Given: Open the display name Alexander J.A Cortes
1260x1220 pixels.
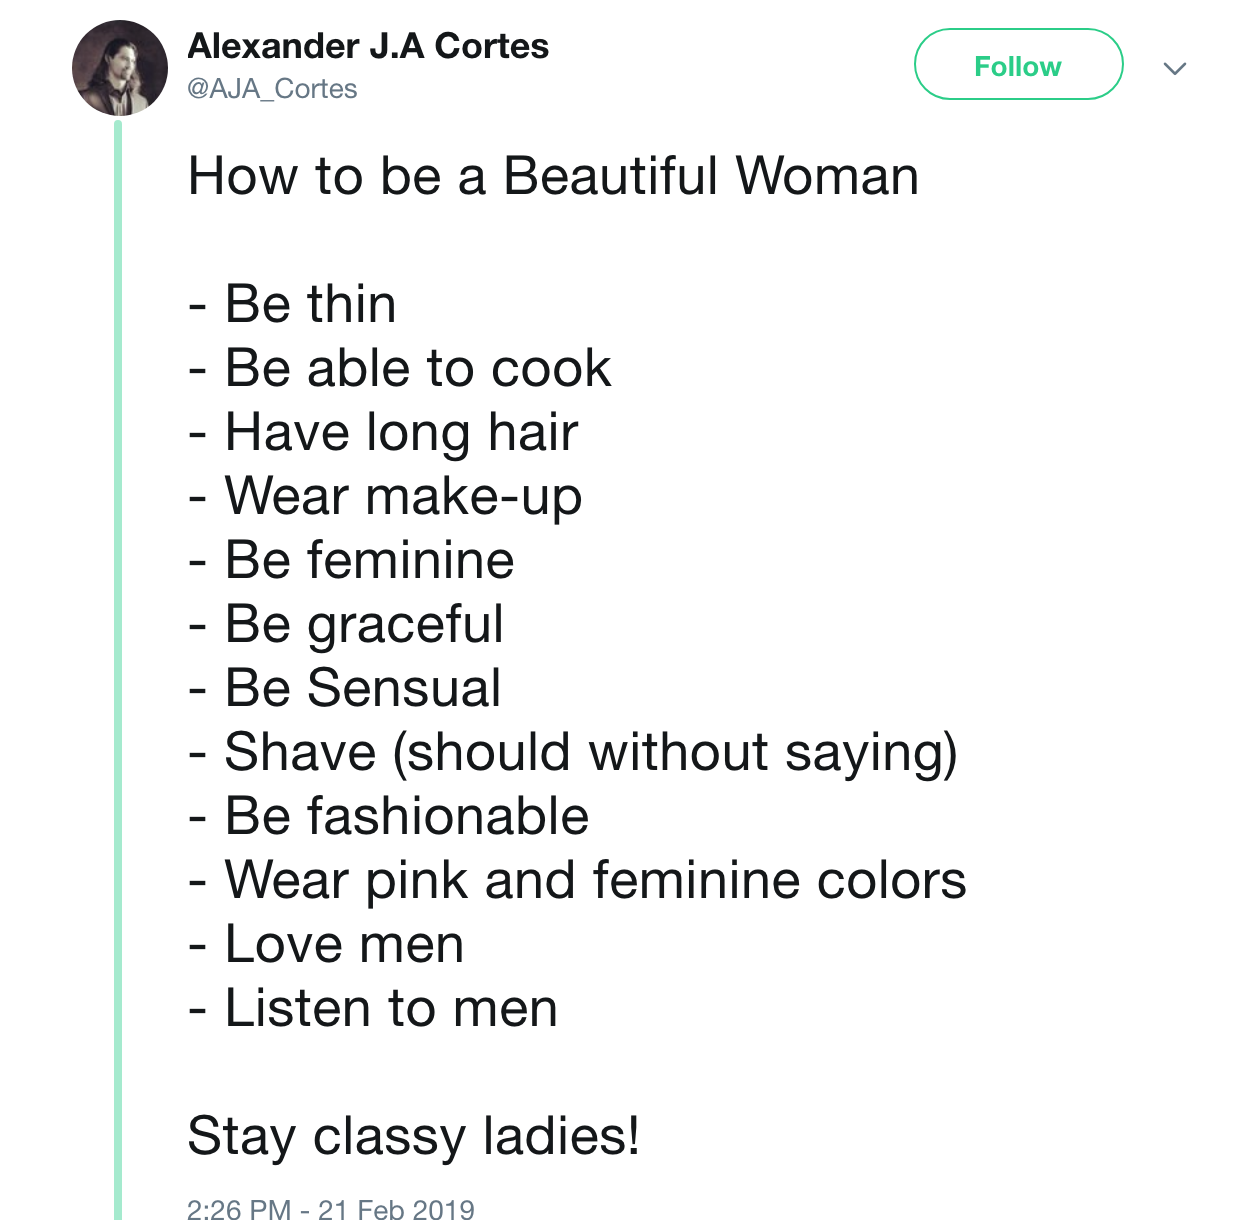Looking at the screenshot, I should pyautogui.click(x=368, y=46).
